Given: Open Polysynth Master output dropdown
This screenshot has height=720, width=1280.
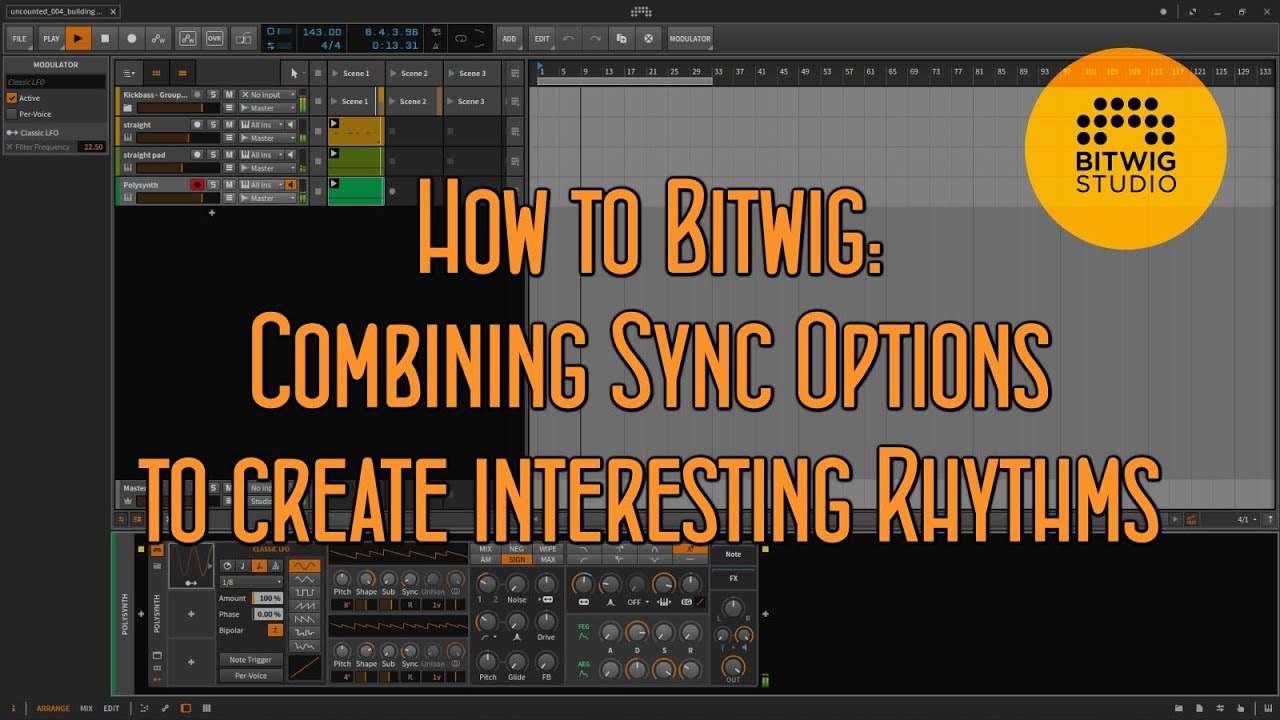Looking at the screenshot, I should click(268, 198).
